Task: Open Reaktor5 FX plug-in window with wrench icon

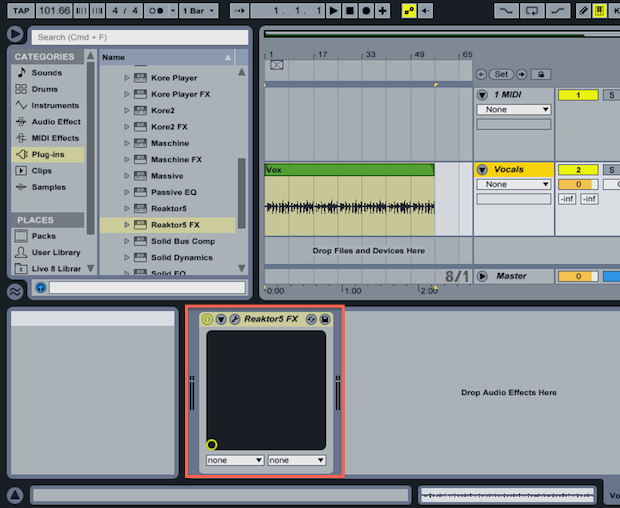Action: (x=235, y=319)
